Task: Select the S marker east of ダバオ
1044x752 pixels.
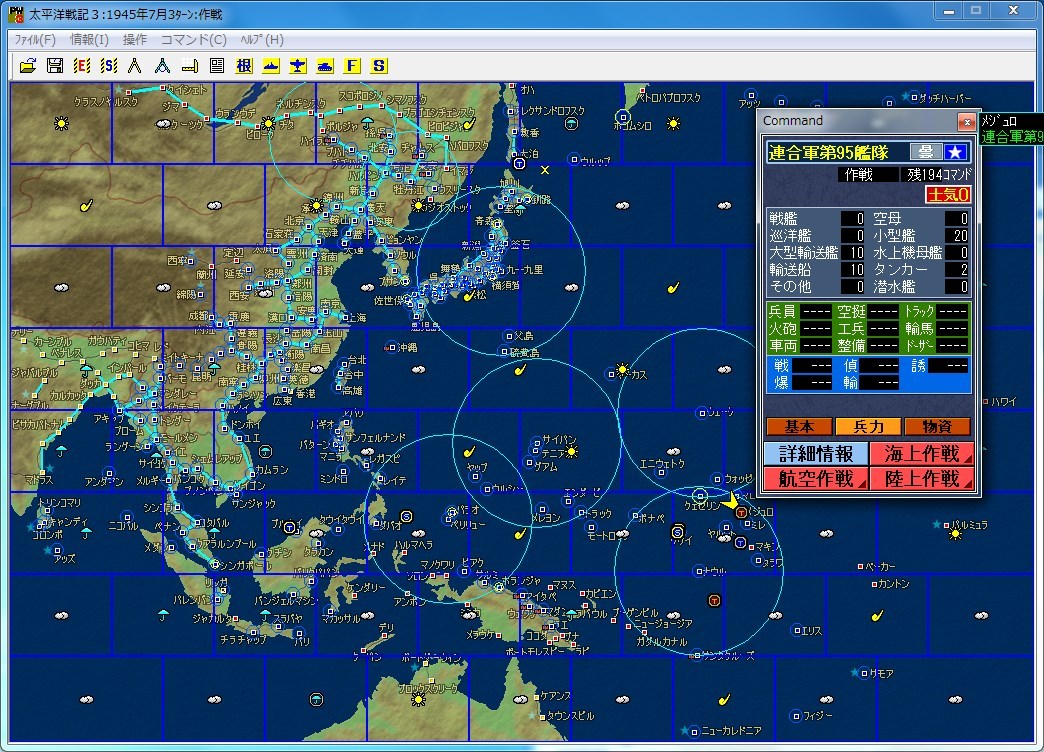Action: [x=406, y=516]
